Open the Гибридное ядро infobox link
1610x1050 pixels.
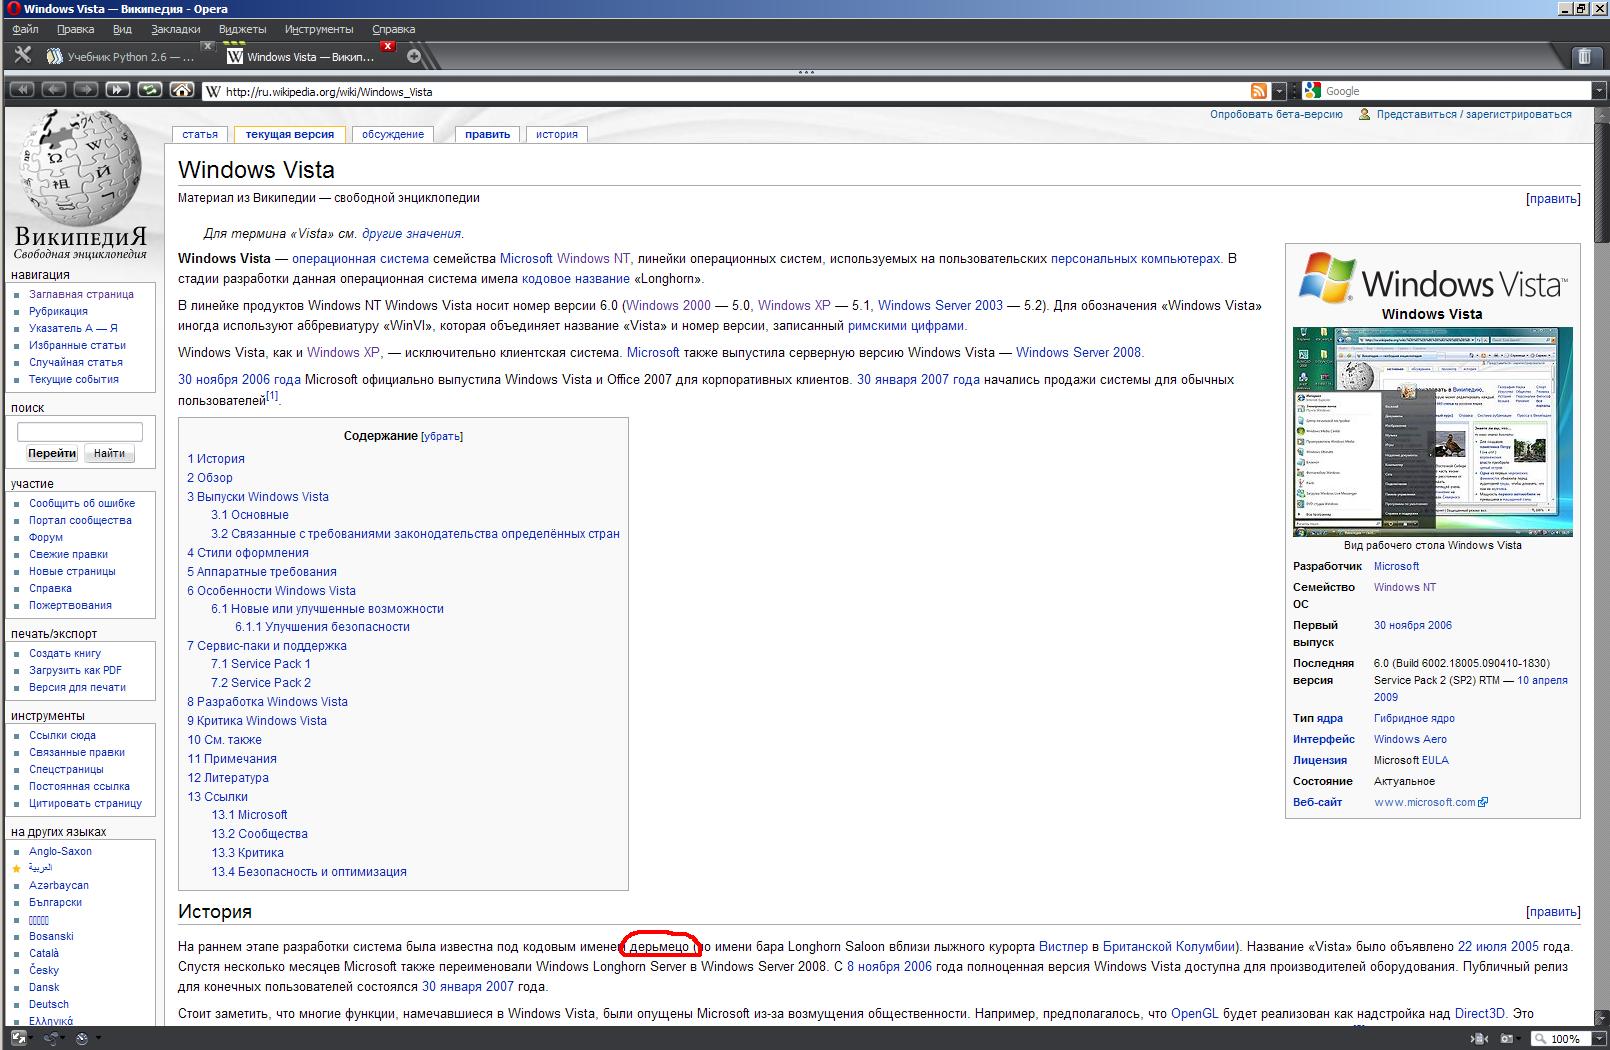pyautogui.click(x=1414, y=718)
